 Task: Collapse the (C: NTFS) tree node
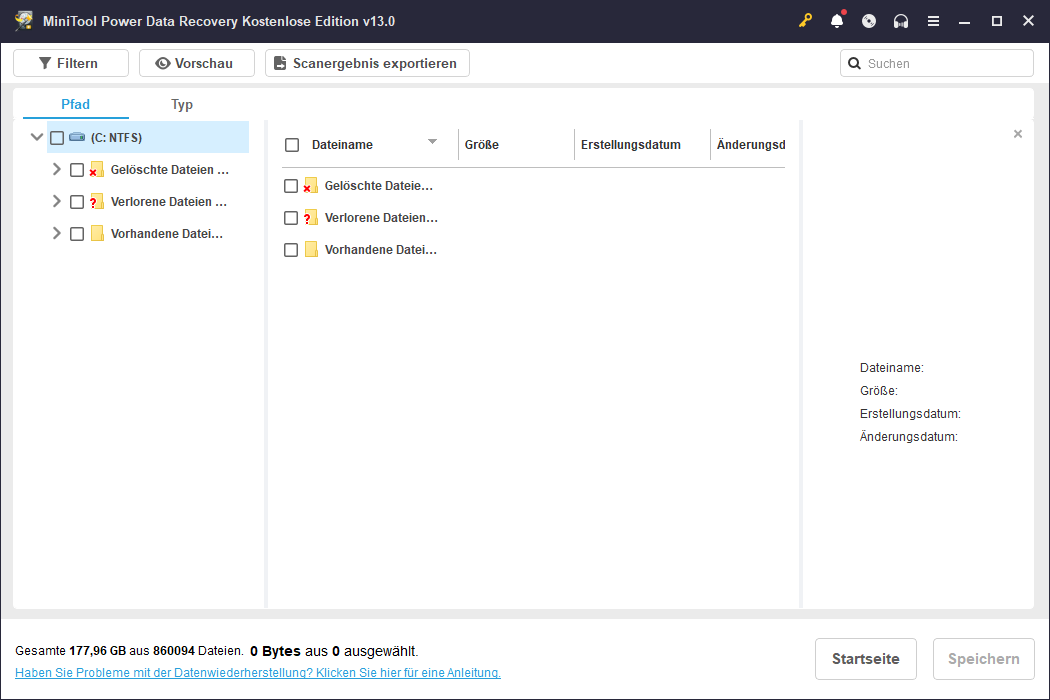point(37,137)
